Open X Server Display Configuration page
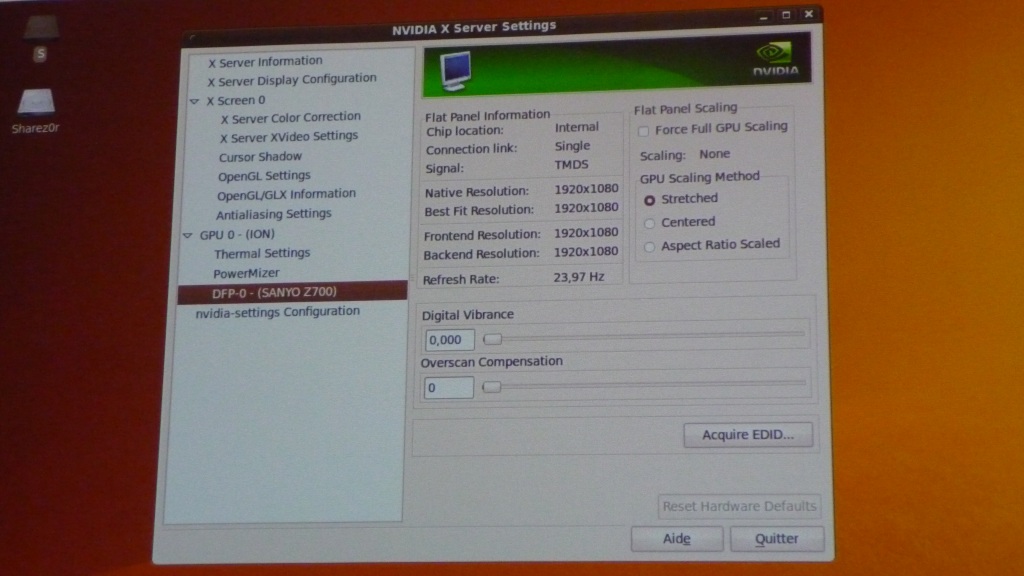 coord(292,80)
